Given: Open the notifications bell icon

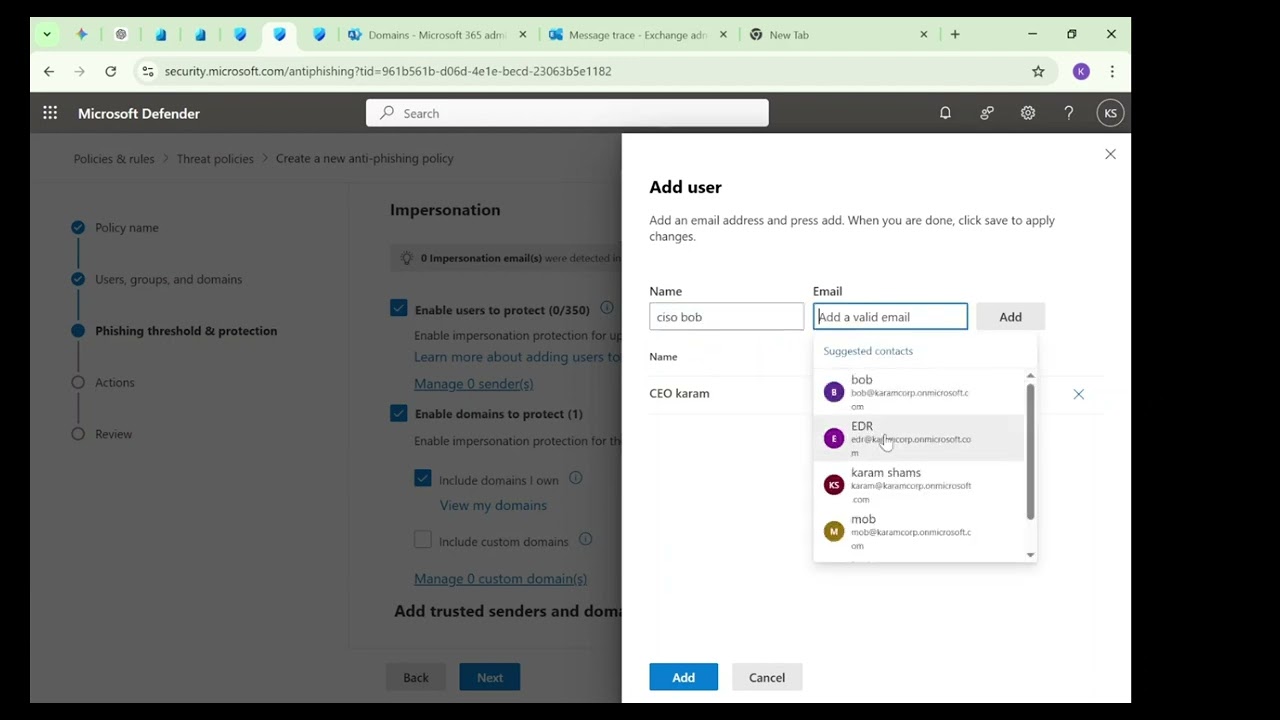Looking at the screenshot, I should 945,113.
